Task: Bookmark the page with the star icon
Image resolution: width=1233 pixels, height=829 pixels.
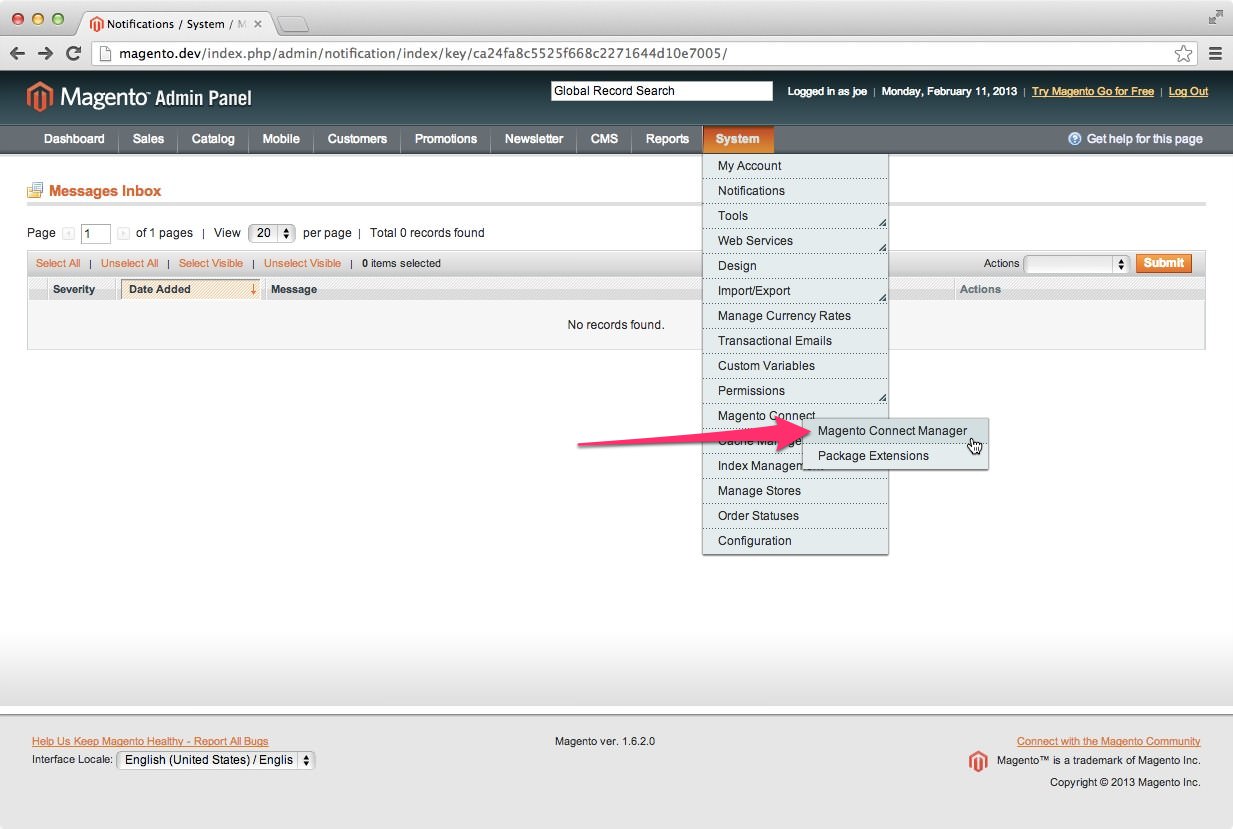Action: pos(1183,54)
